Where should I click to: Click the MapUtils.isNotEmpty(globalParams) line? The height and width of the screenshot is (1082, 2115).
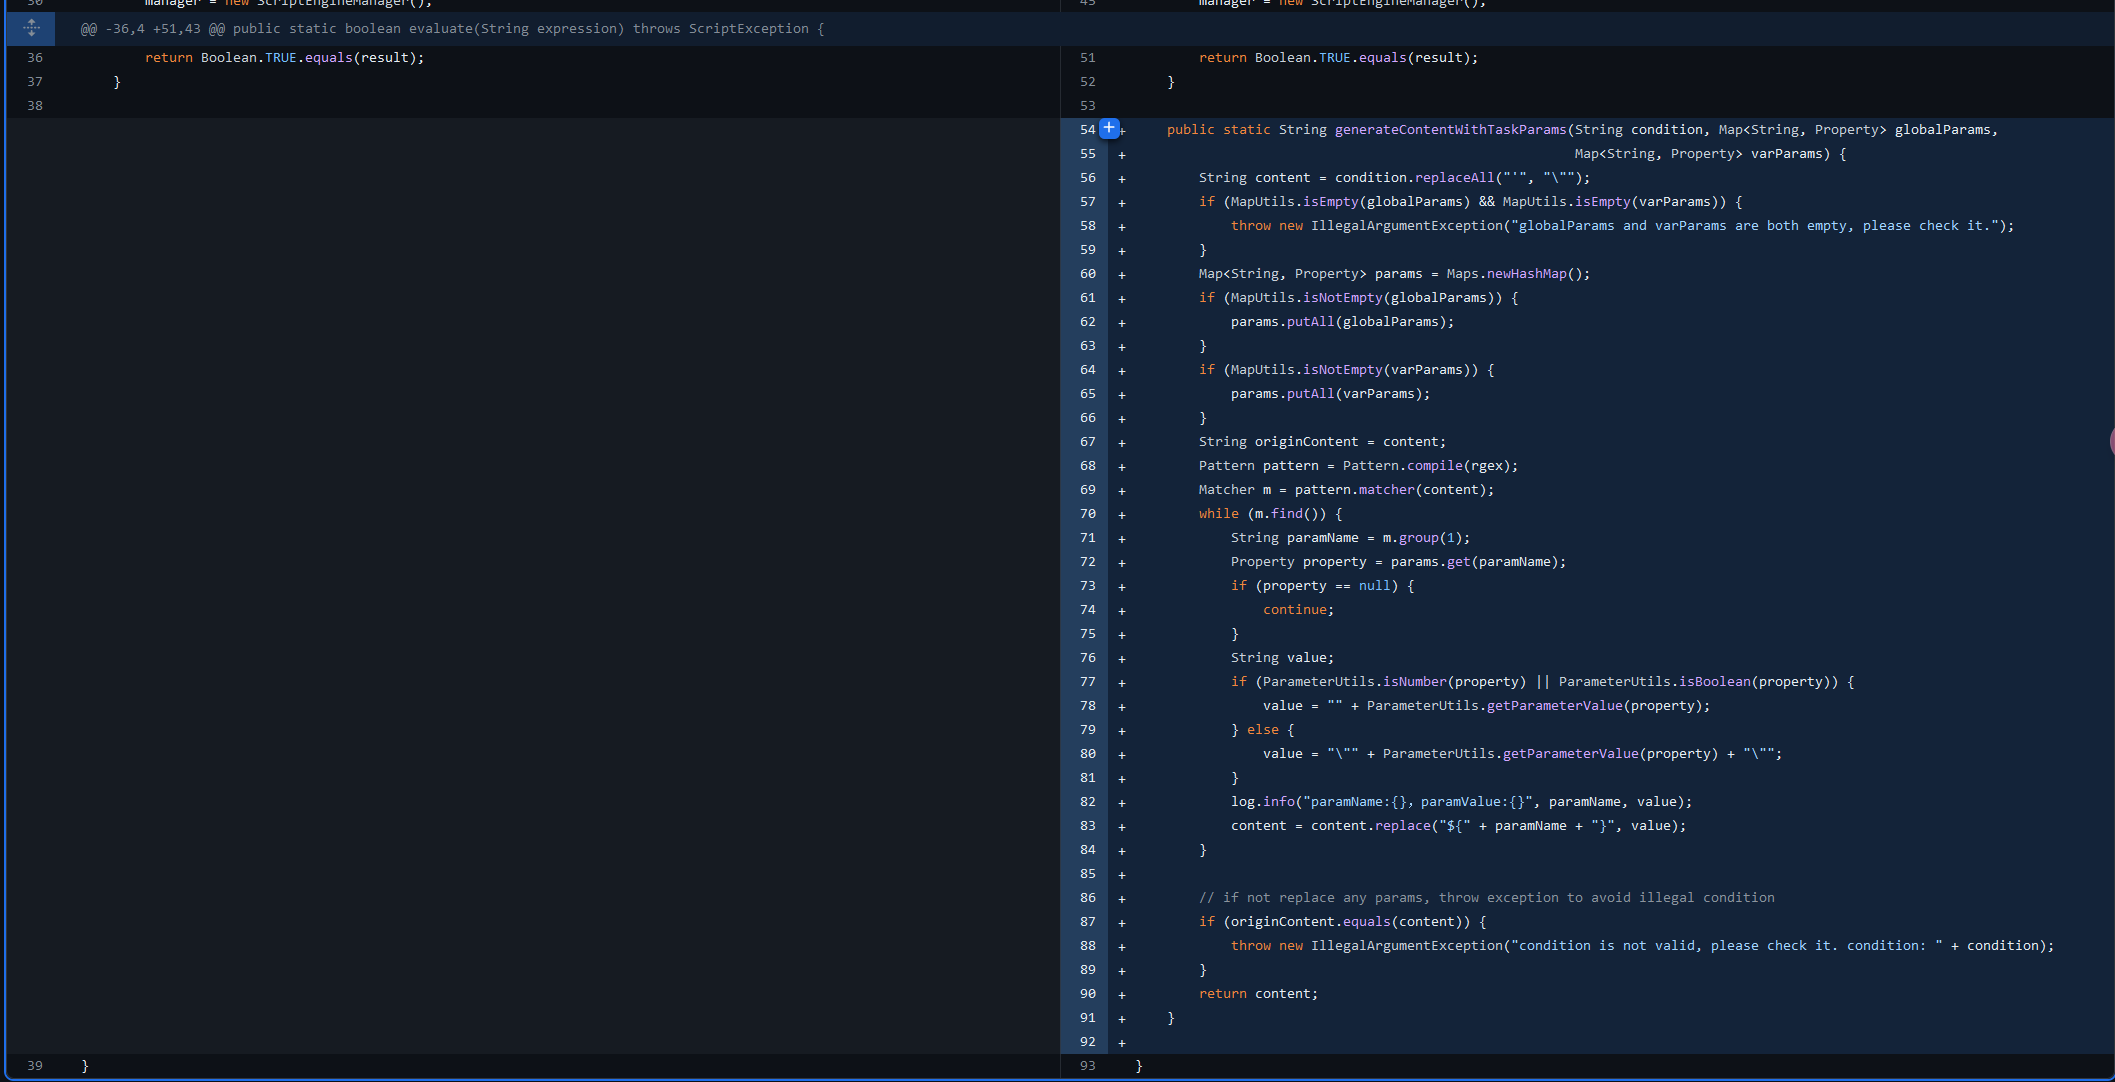[1358, 298]
